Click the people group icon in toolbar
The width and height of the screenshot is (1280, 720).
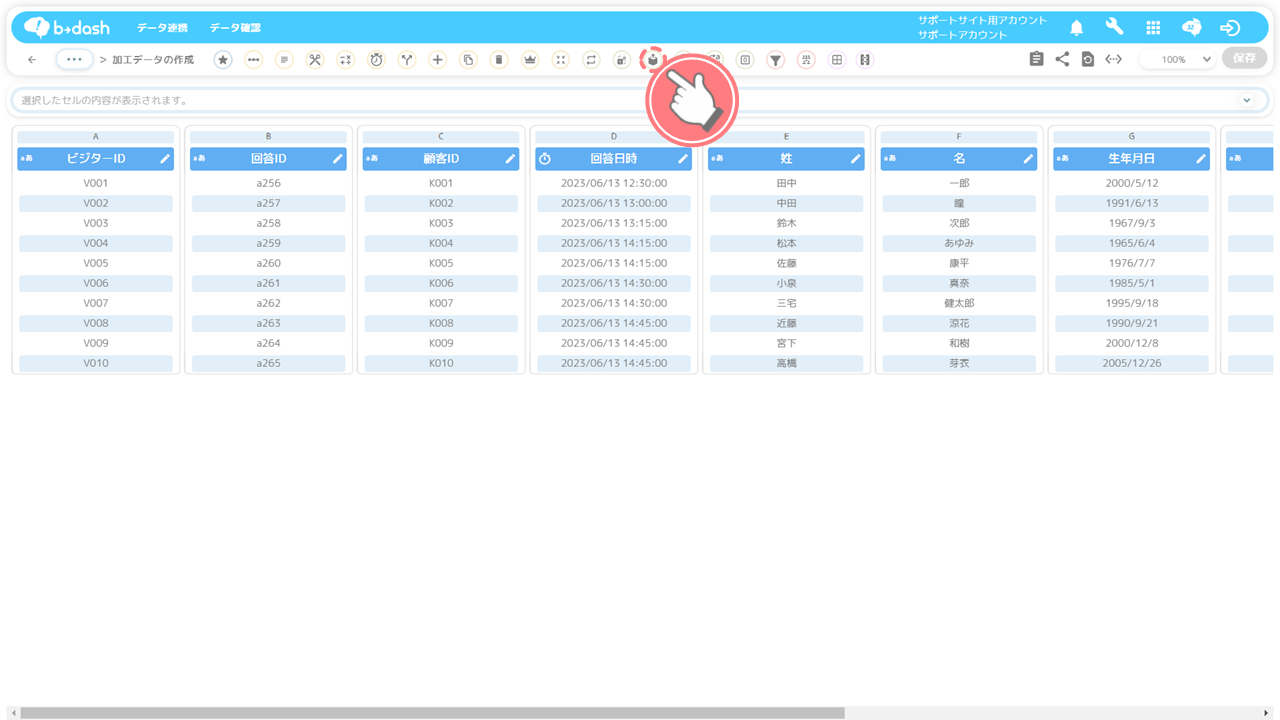pos(806,60)
